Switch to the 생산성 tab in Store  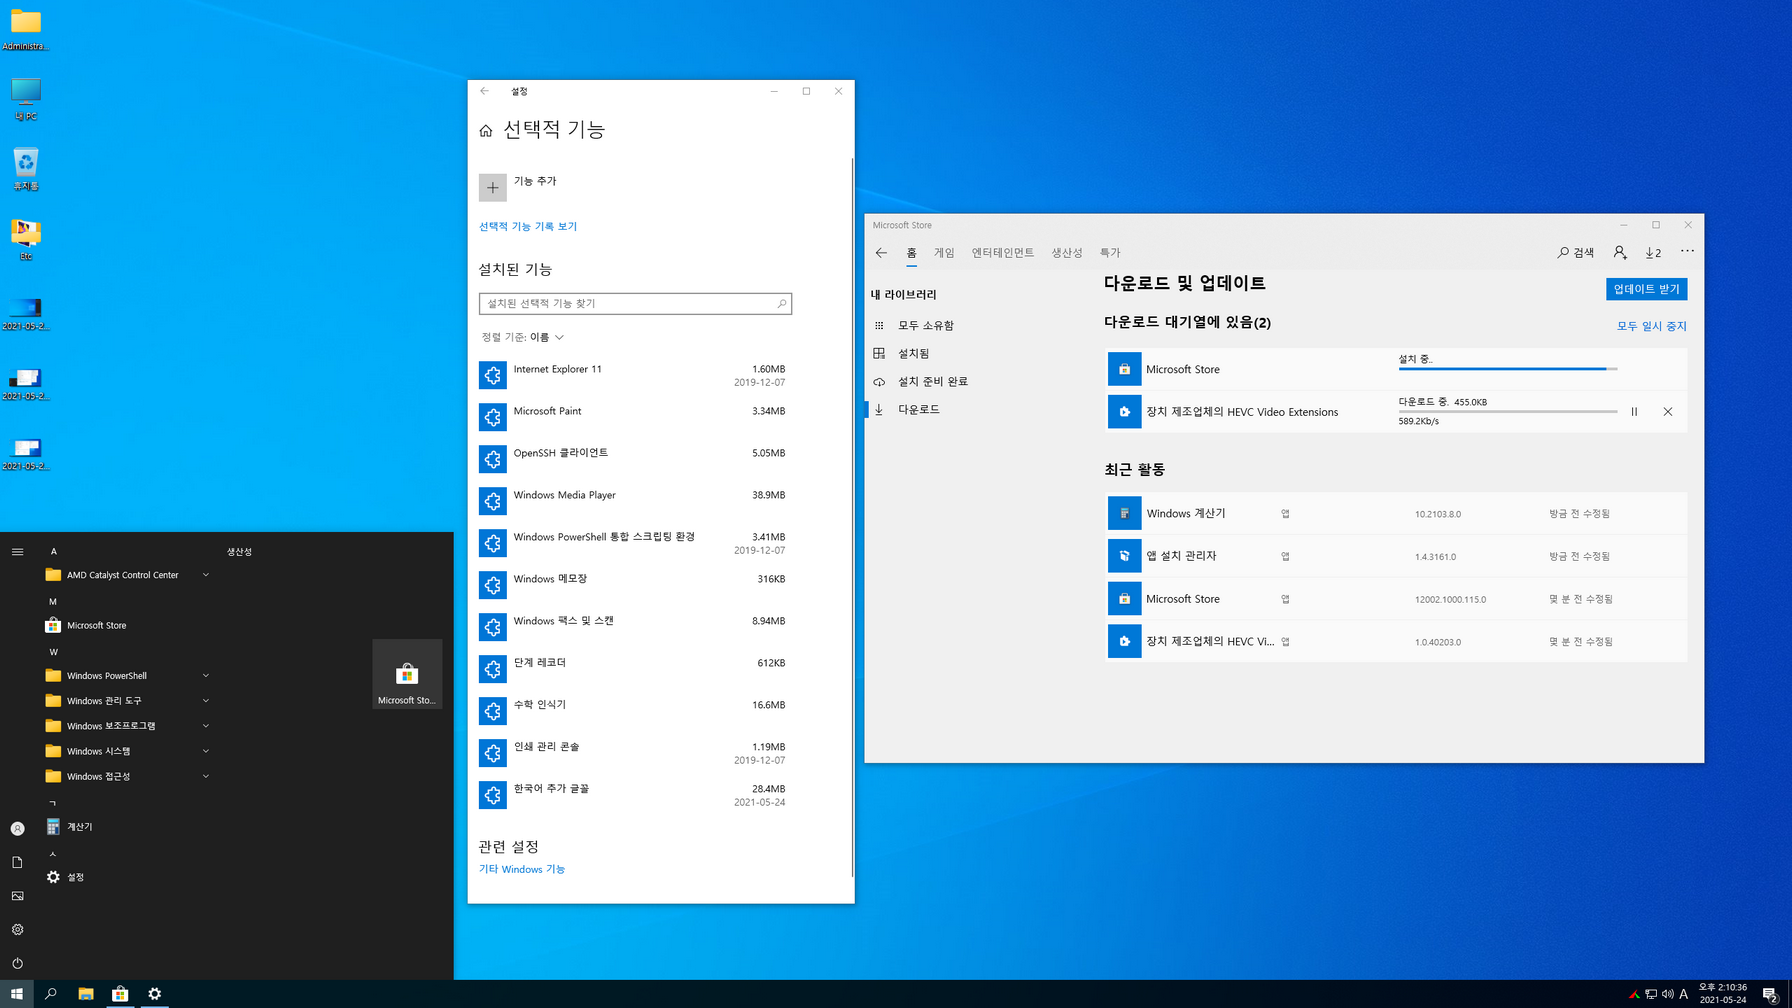pos(1067,253)
